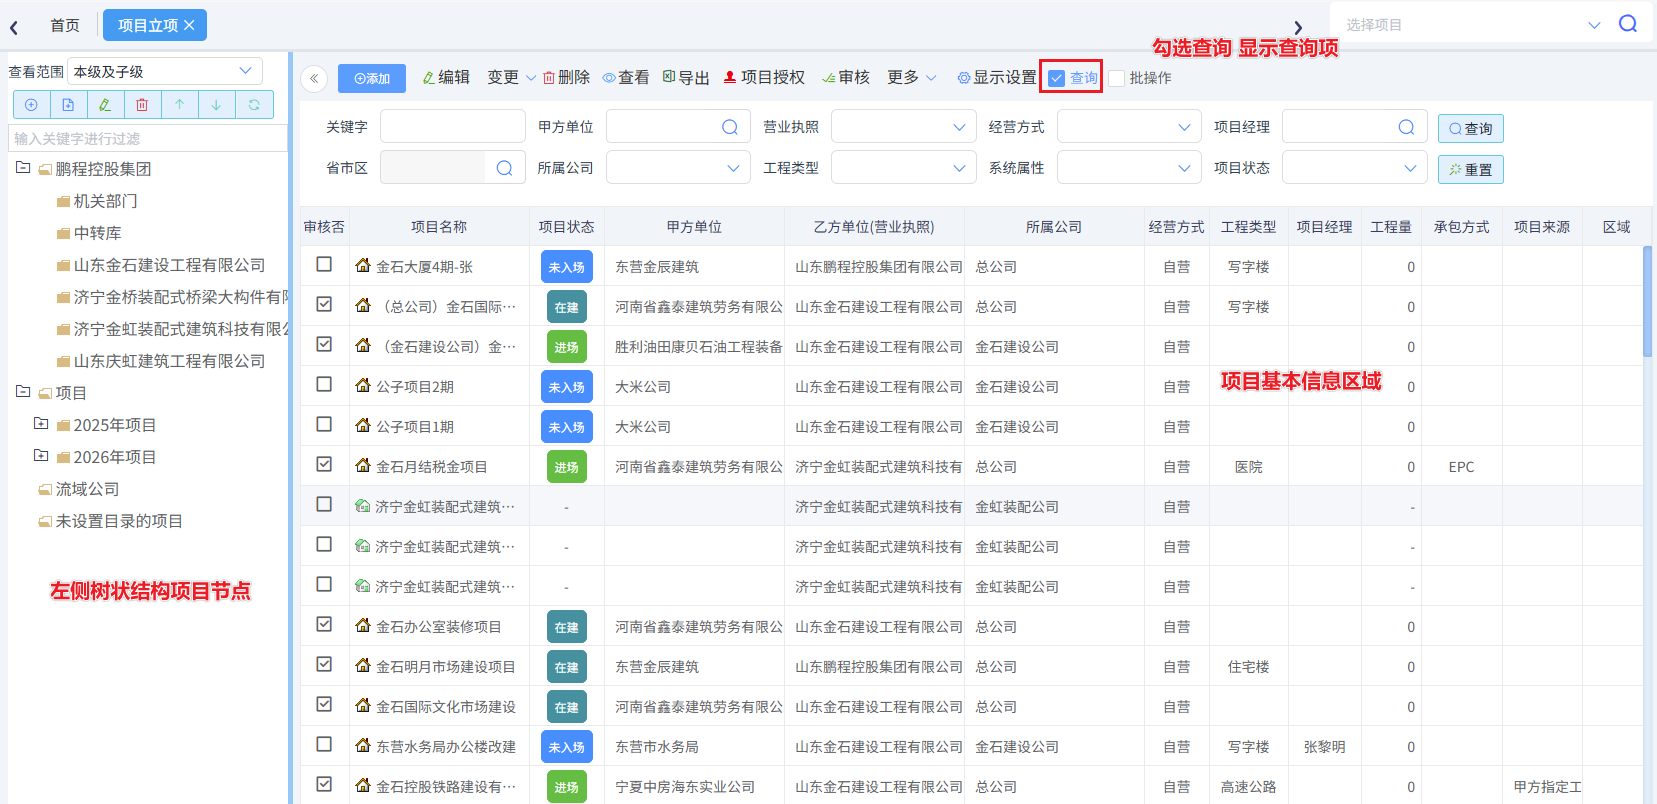Click the table's vertical scrollbar
The height and width of the screenshot is (804, 1657).
(1647, 300)
